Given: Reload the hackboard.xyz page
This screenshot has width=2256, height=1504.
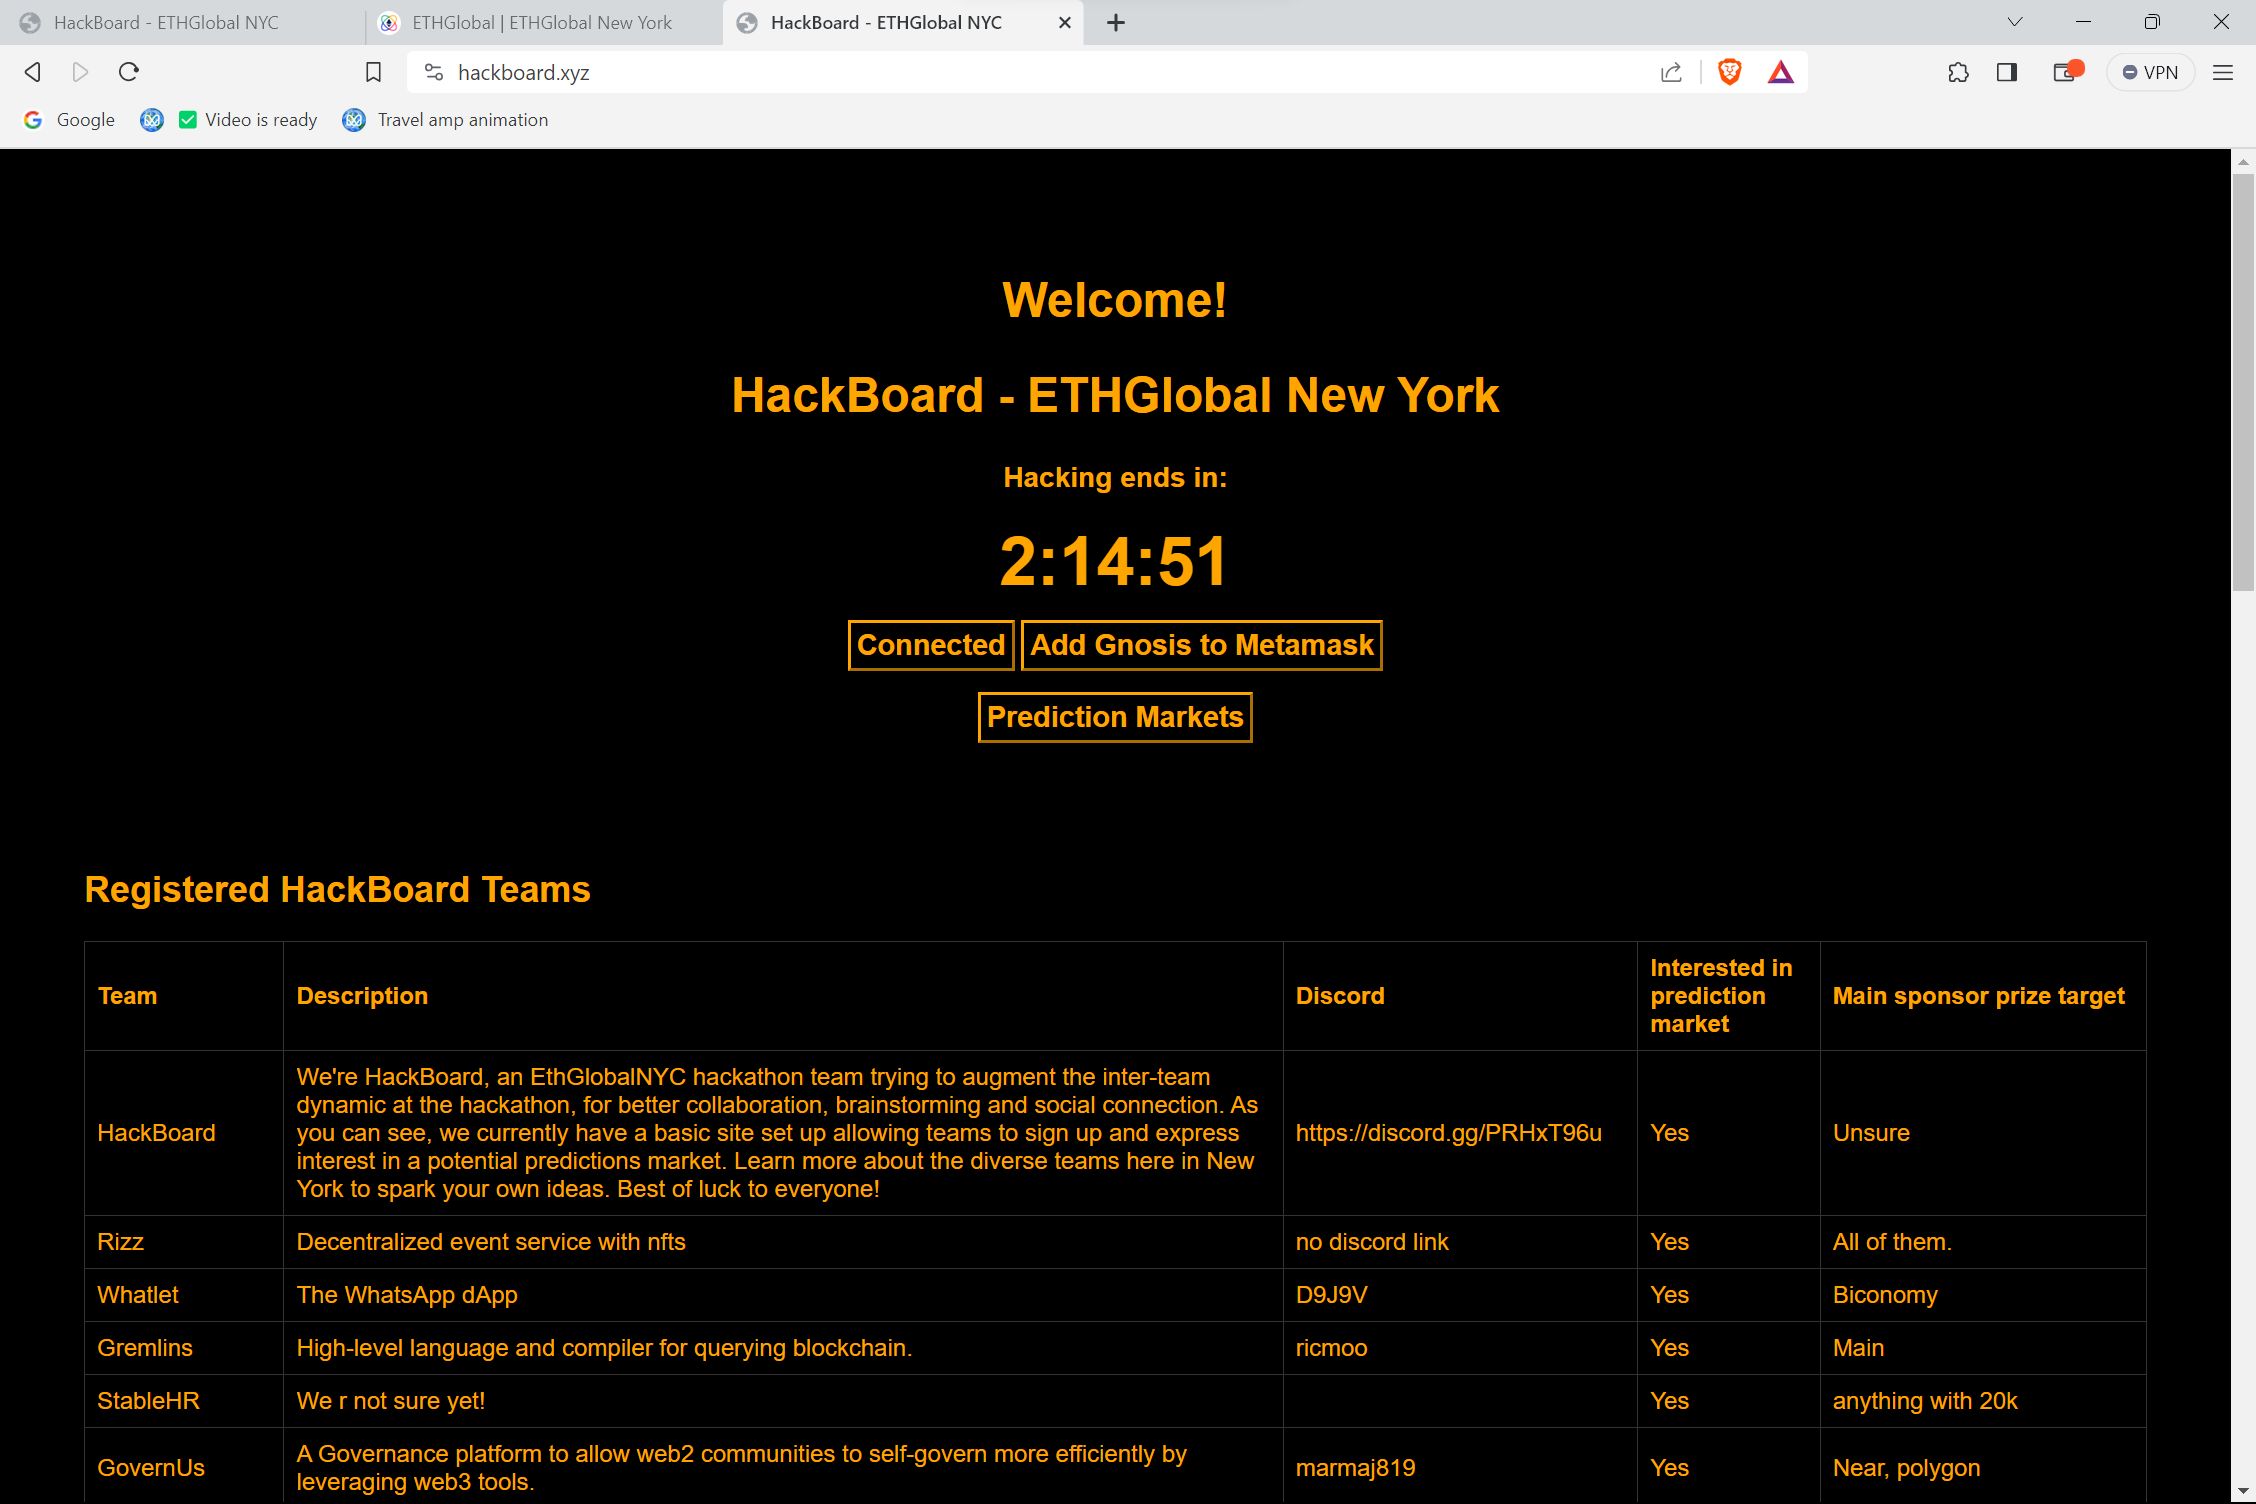Looking at the screenshot, I should 129,72.
